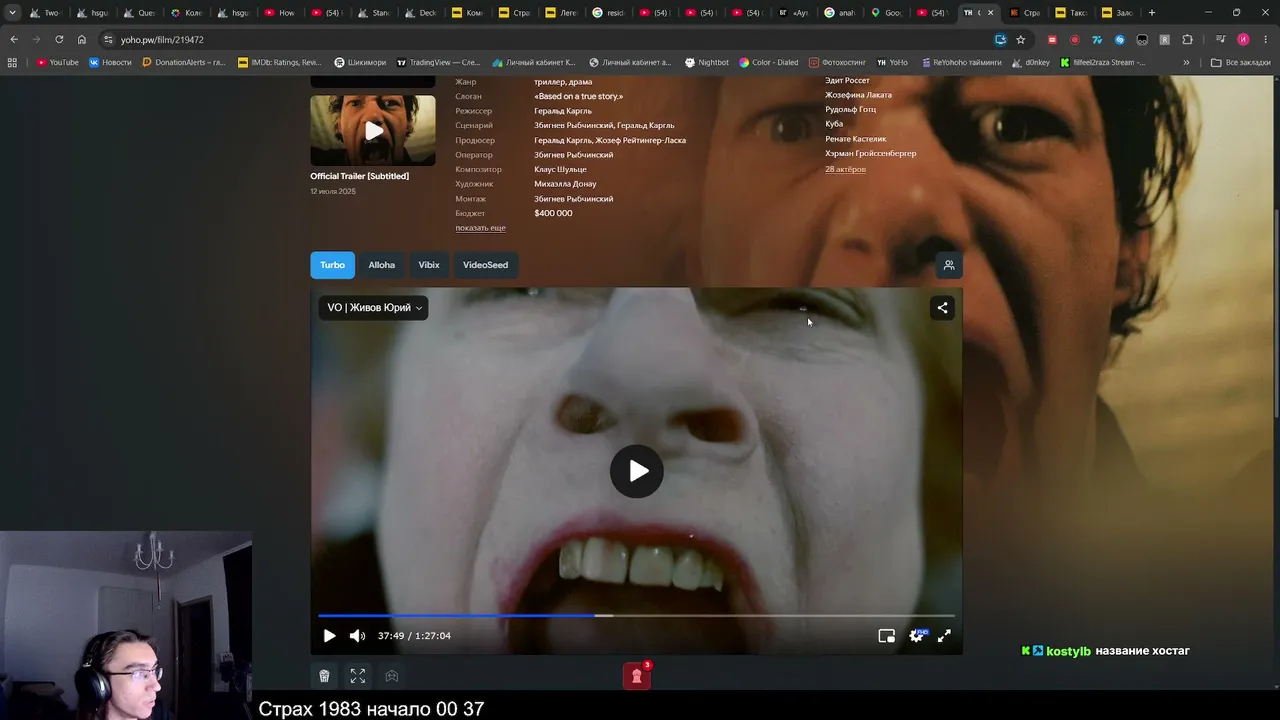Open artist Михаэлла Донау link
Image resolution: width=1280 pixels, height=720 pixels.
pos(565,184)
